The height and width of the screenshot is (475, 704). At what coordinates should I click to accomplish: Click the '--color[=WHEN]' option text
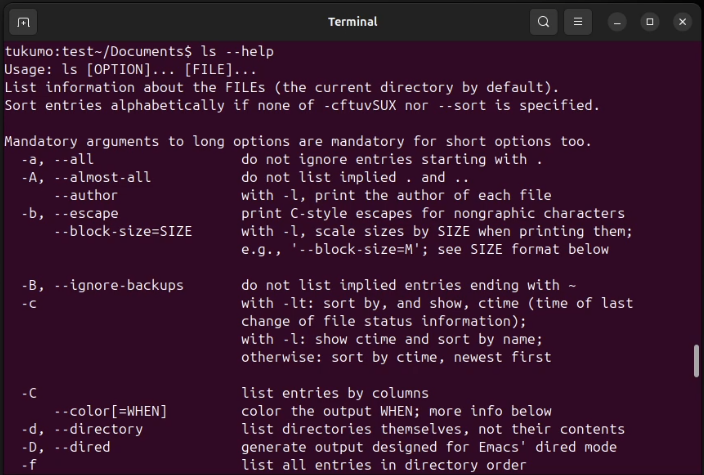[x=110, y=411]
